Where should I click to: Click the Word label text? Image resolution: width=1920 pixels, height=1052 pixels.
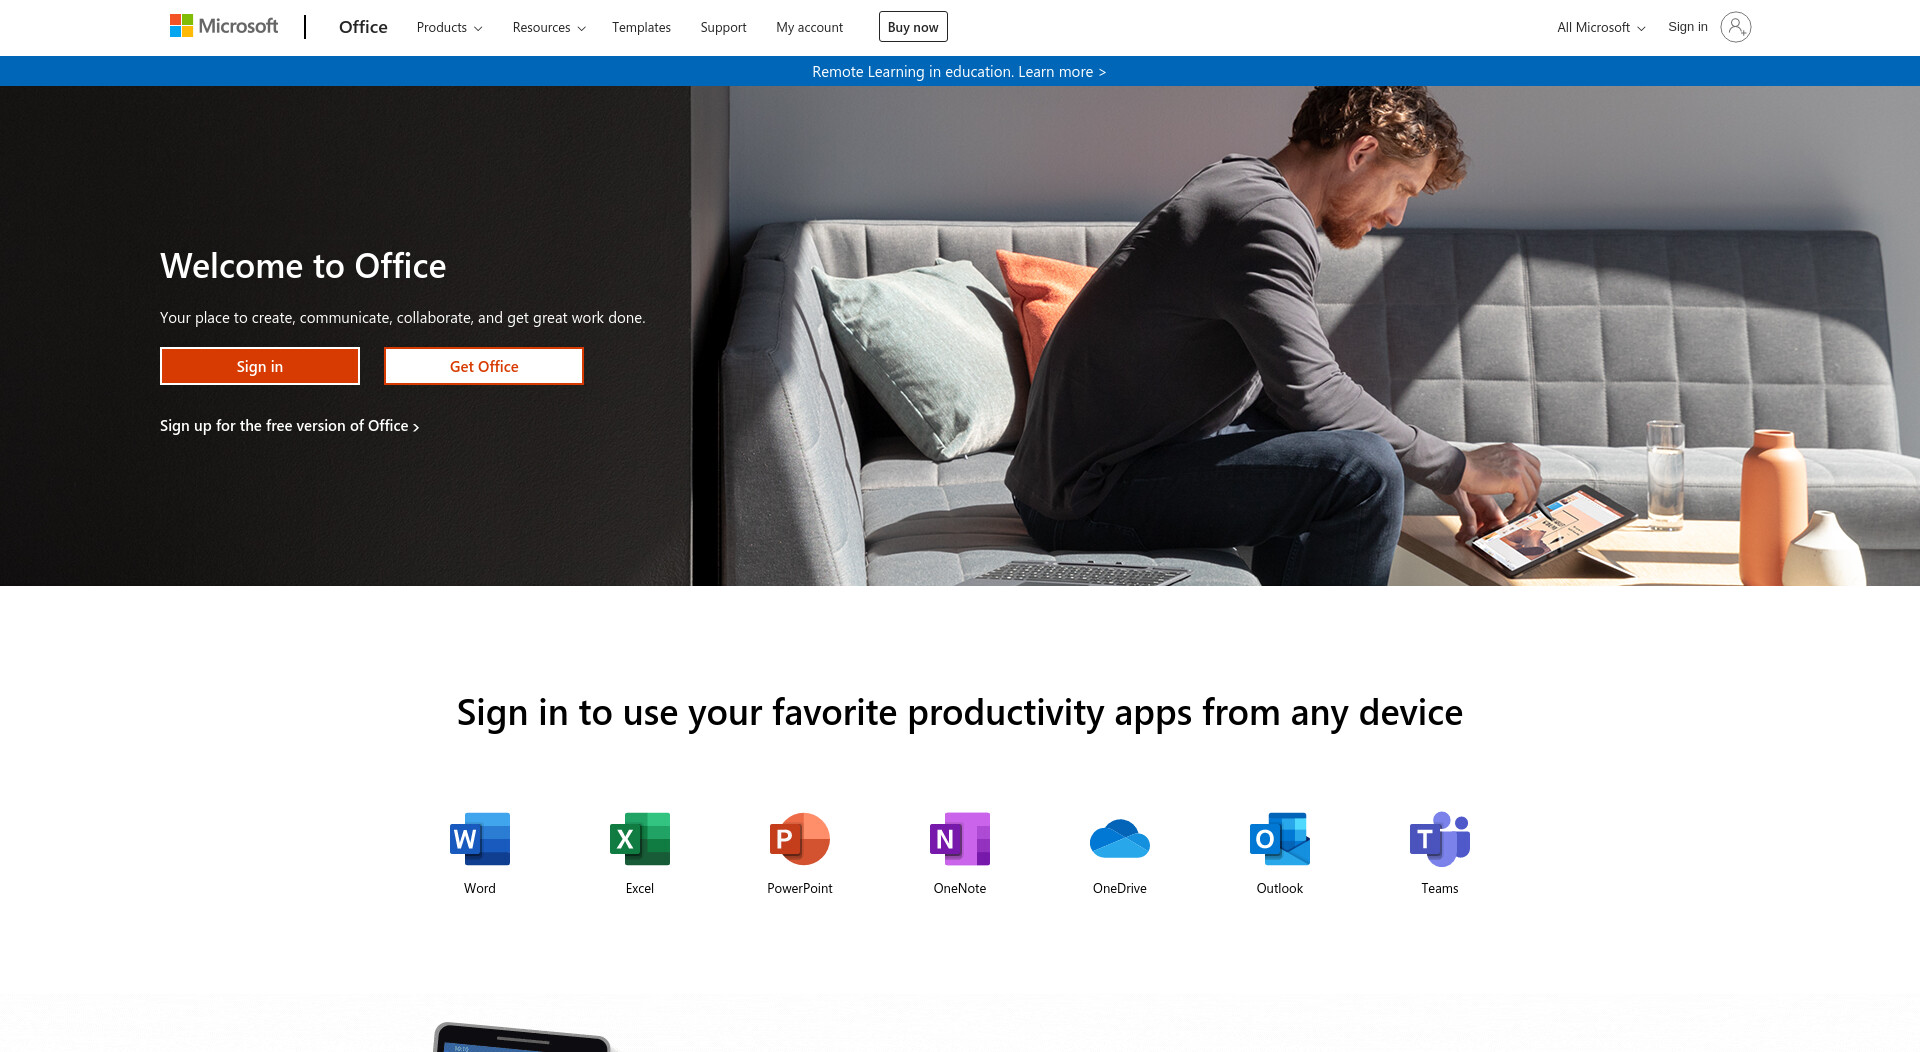(480, 888)
